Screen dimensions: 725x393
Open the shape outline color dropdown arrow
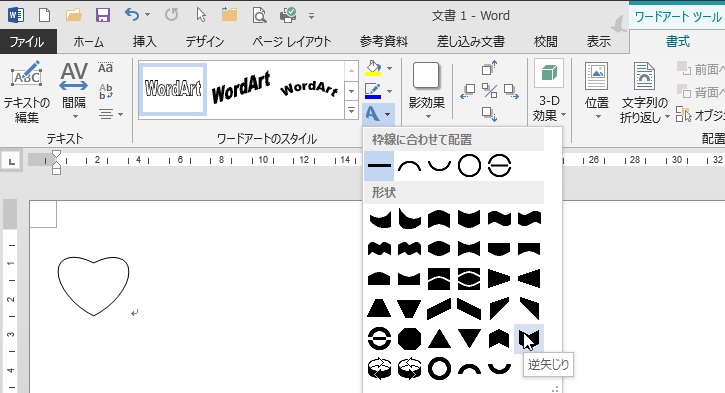389,91
